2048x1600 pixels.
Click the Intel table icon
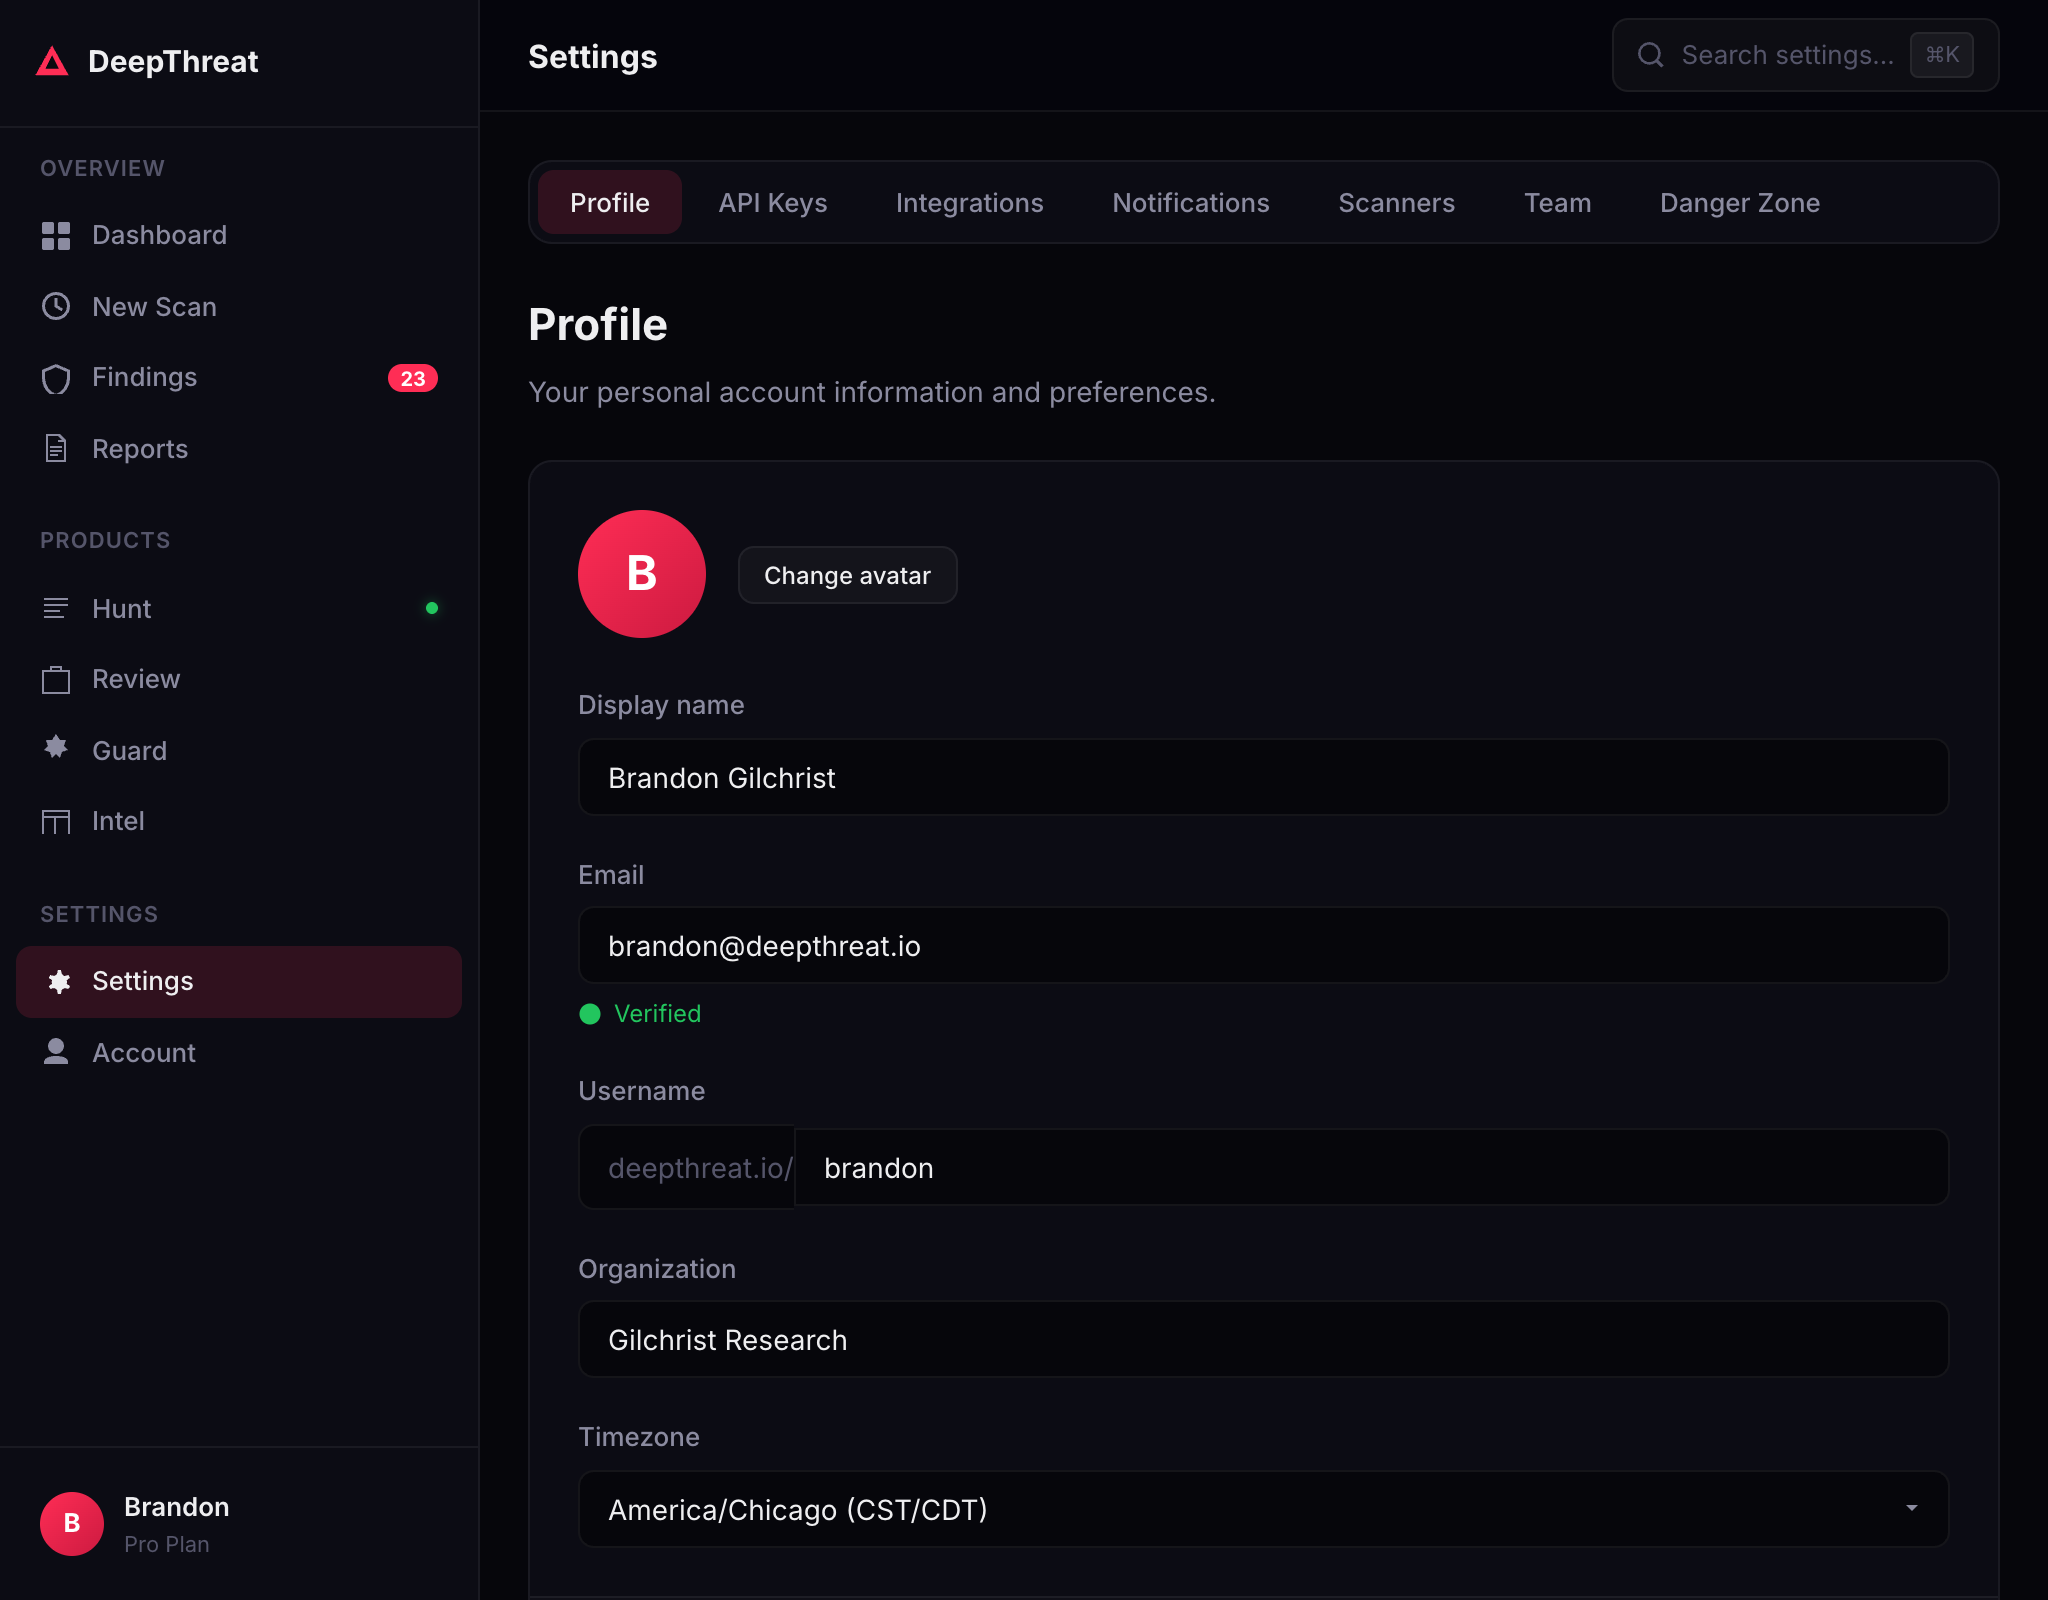click(56, 821)
